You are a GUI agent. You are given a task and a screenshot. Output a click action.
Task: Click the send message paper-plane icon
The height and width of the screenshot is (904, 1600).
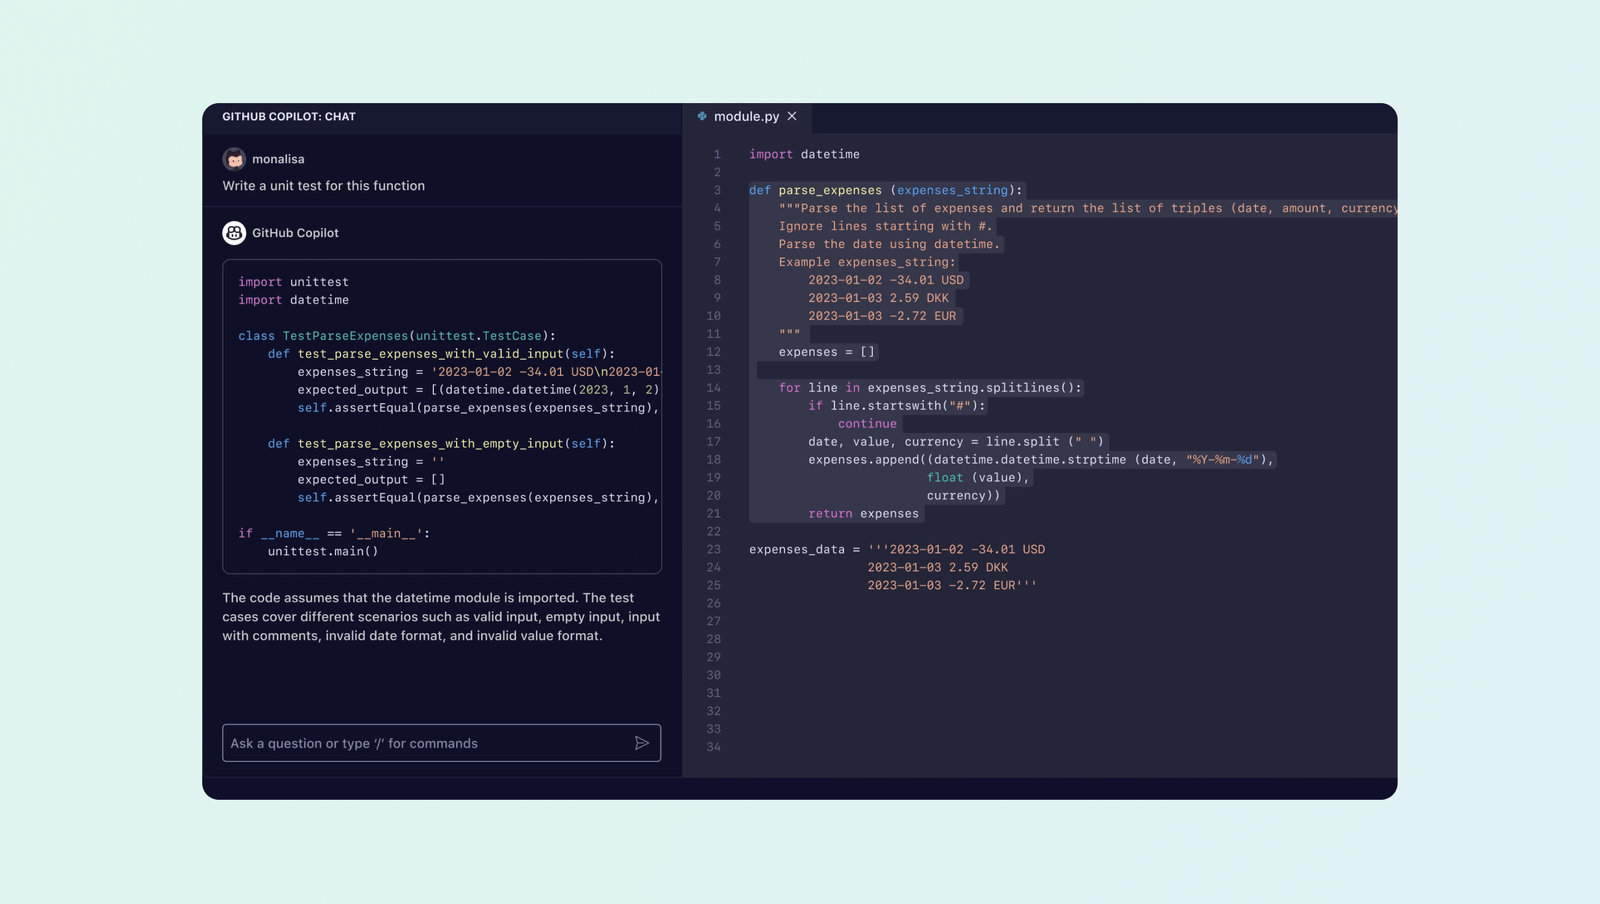point(643,743)
